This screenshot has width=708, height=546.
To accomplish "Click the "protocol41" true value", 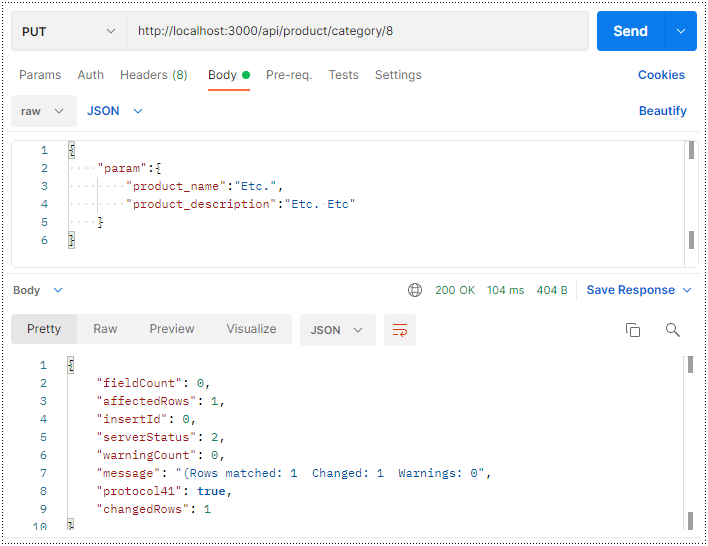I will (211, 491).
